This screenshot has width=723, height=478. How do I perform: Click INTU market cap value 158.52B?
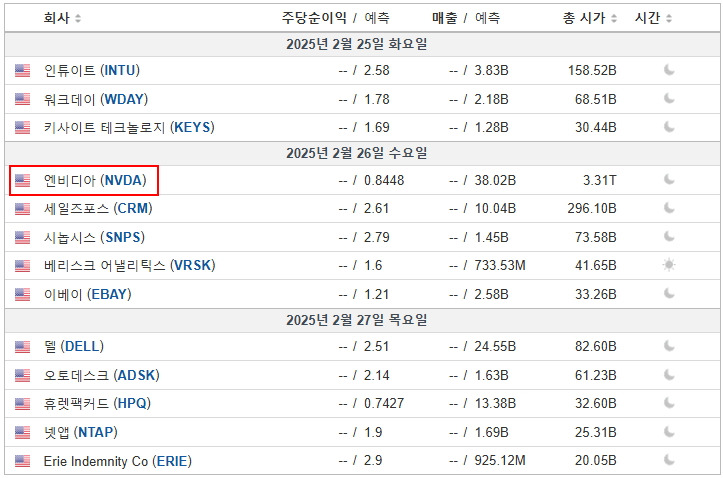[x=592, y=71]
